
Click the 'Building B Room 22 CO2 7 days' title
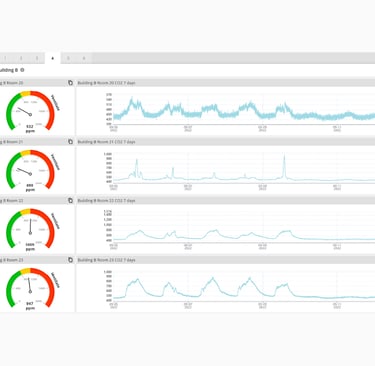point(106,201)
